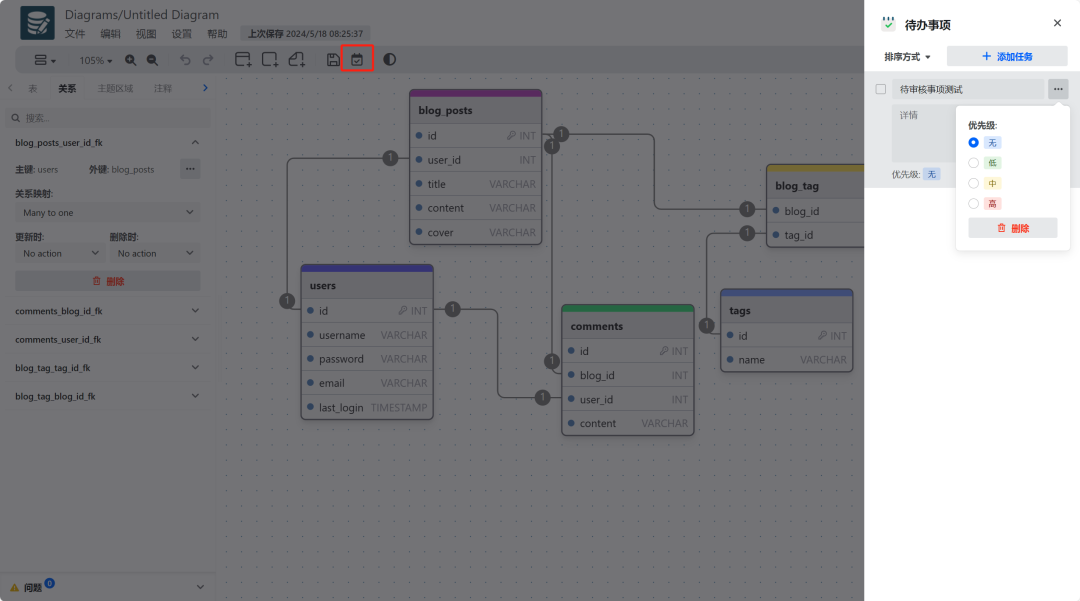
Task: Click the 添加任务 button
Action: pos(1007,57)
